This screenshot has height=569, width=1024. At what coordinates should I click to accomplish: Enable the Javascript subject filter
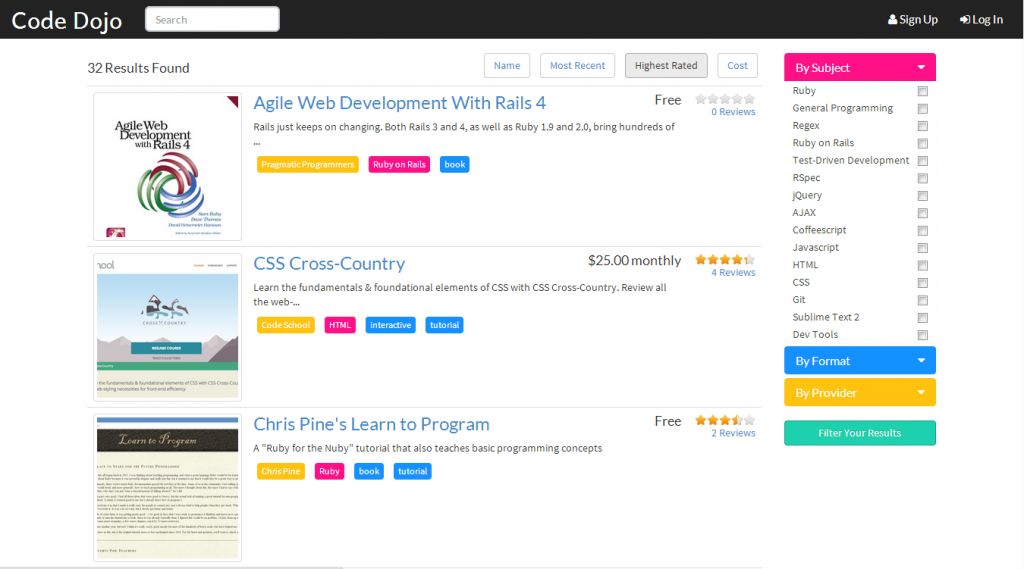click(923, 248)
